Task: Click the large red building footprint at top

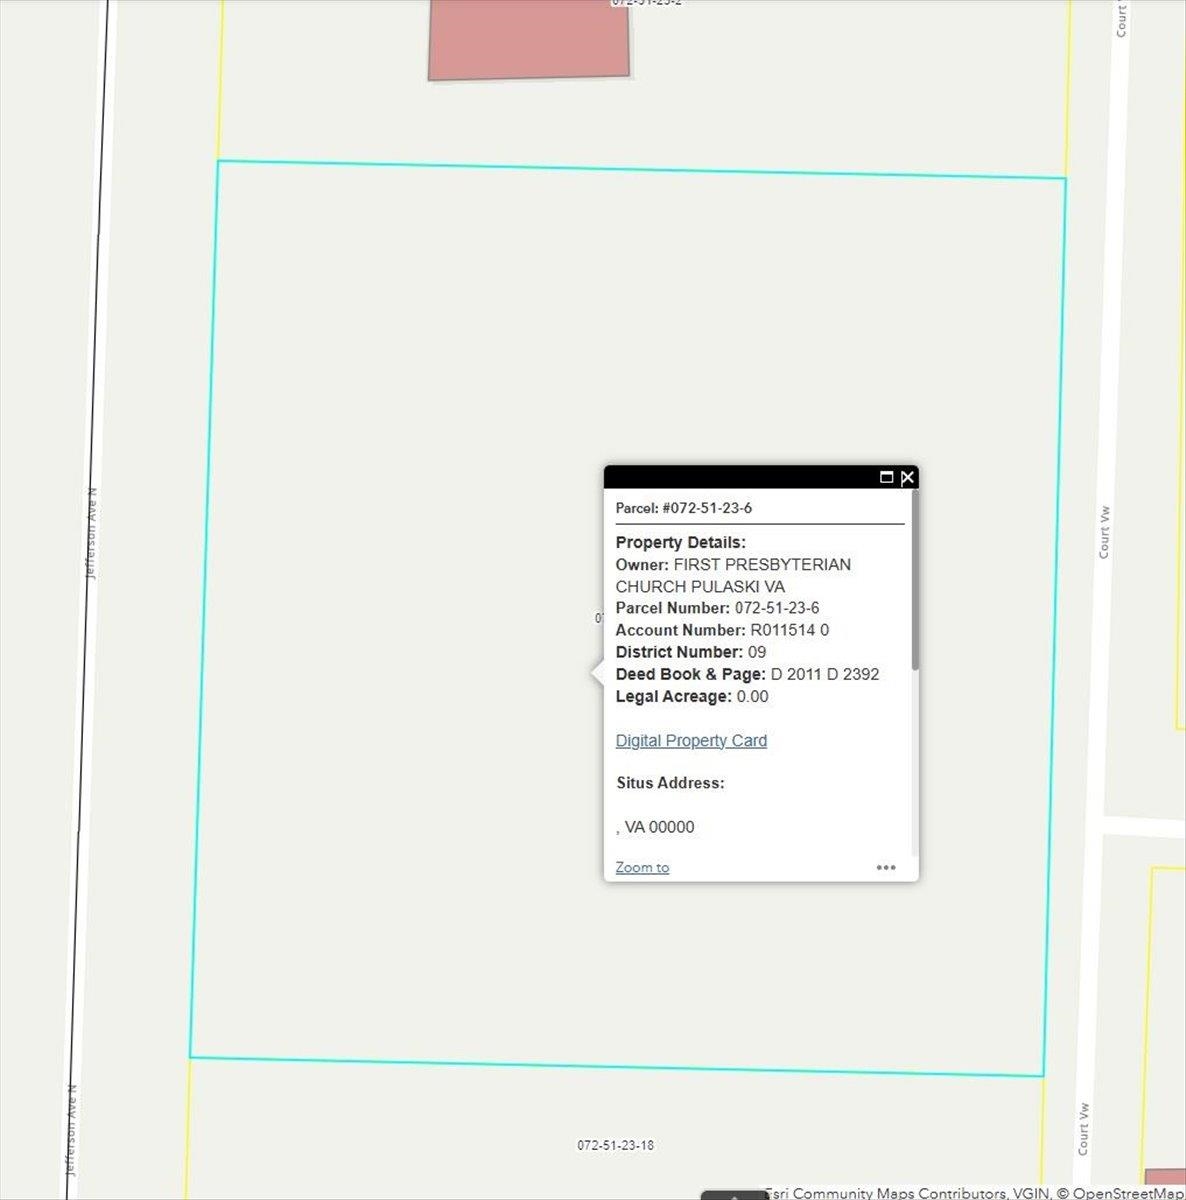Action: click(529, 40)
